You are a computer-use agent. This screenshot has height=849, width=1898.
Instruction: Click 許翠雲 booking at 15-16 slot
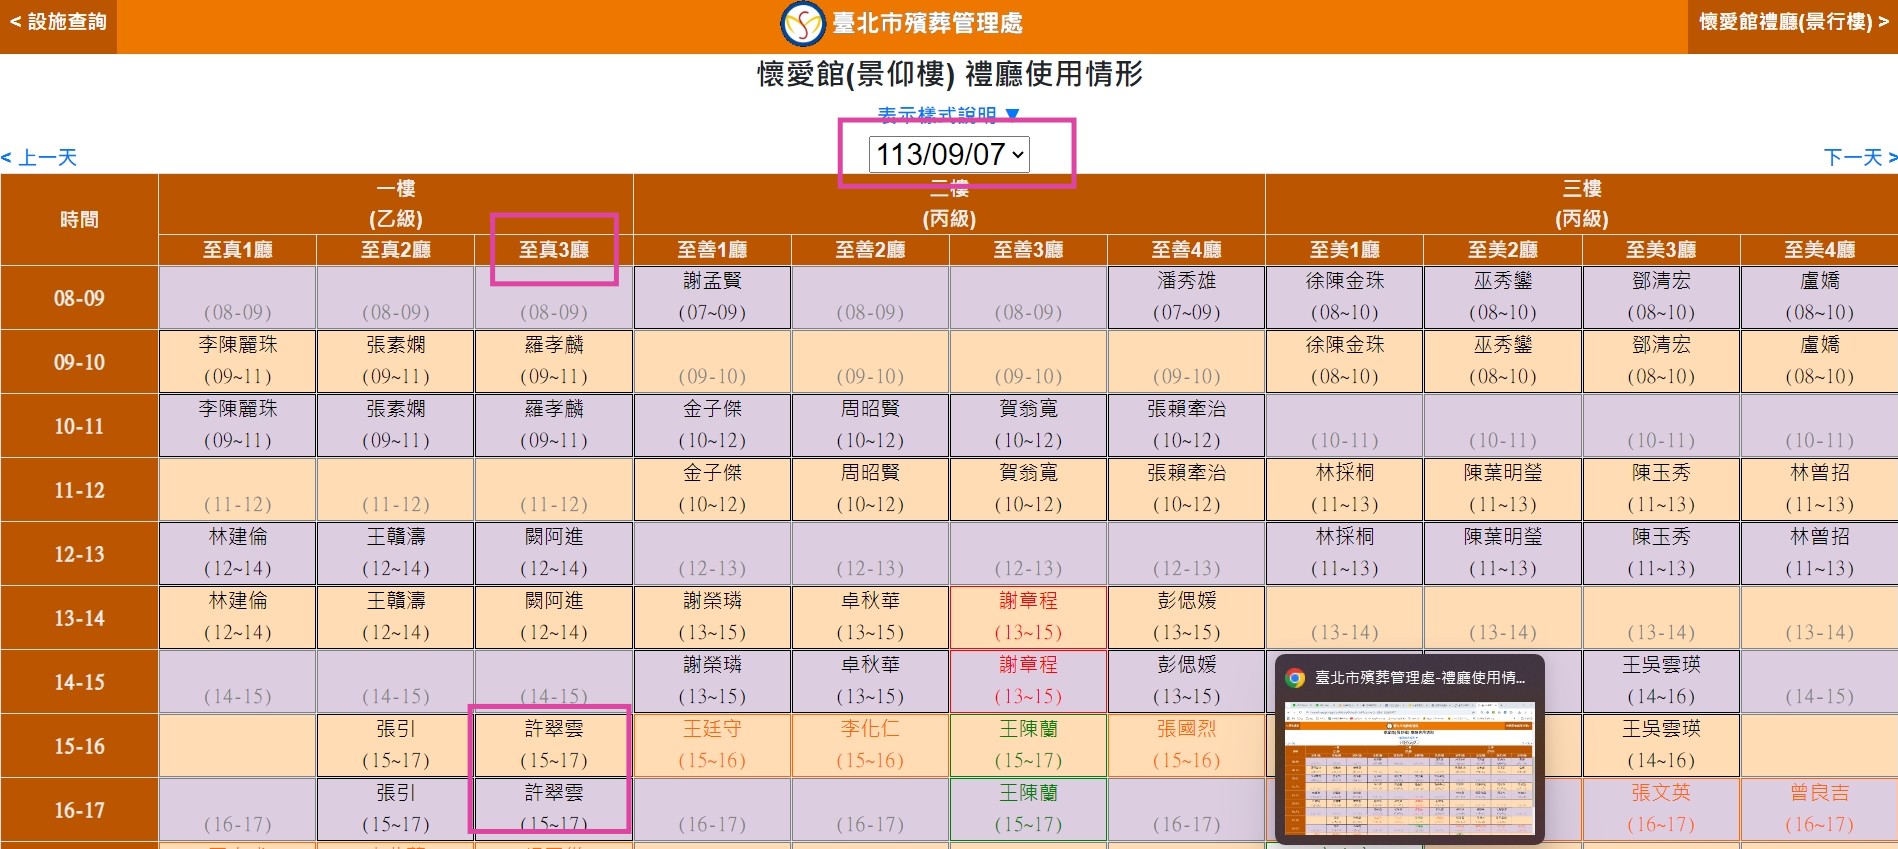554,745
